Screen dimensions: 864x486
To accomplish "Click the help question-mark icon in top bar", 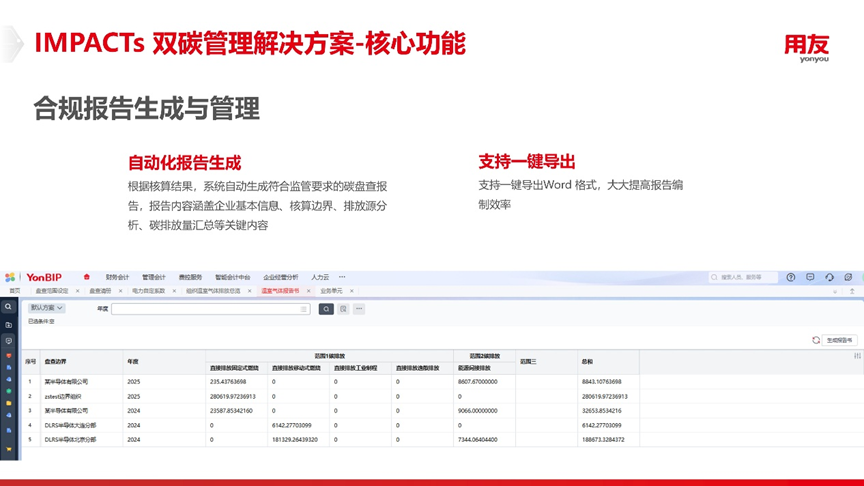I will click(791, 277).
